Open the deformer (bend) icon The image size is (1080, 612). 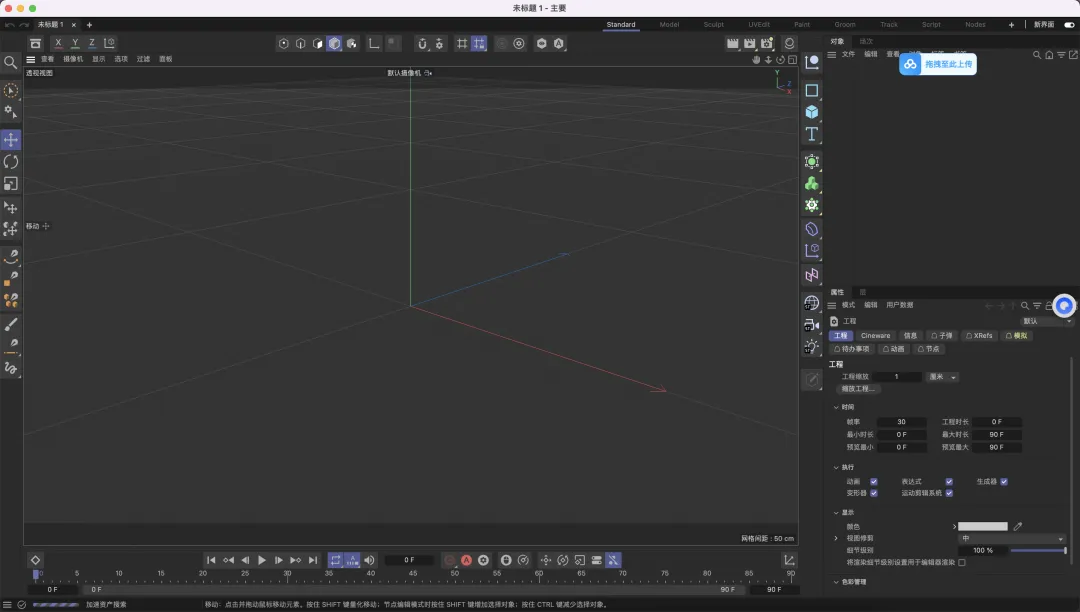(x=812, y=229)
